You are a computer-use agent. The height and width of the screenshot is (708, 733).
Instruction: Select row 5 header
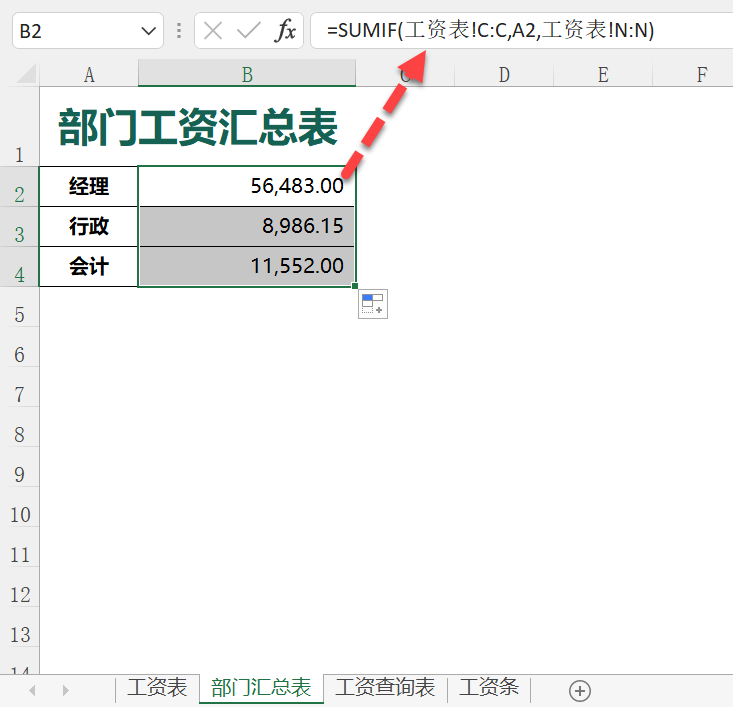19,307
